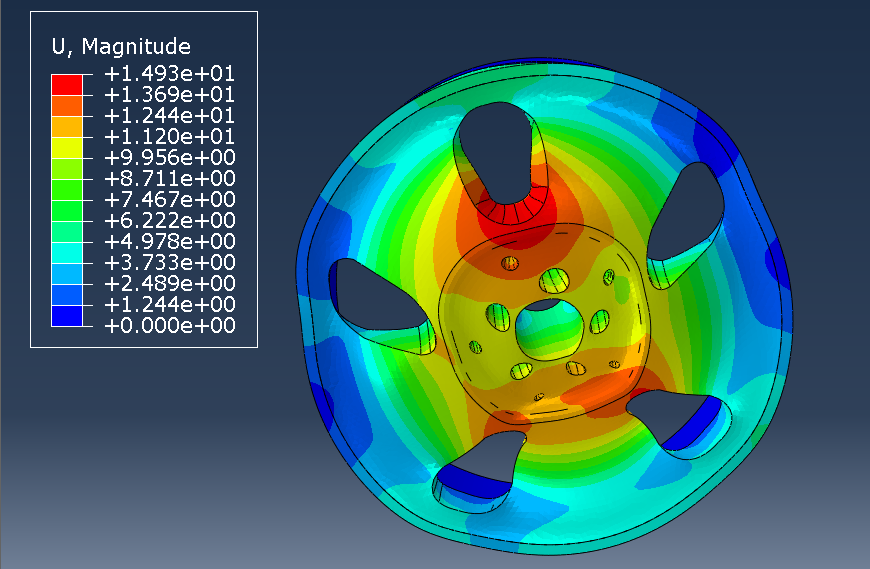The height and width of the screenshot is (569, 870).
Task: Click the 'U, Magnitude' legend title
Action: point(121,47)
